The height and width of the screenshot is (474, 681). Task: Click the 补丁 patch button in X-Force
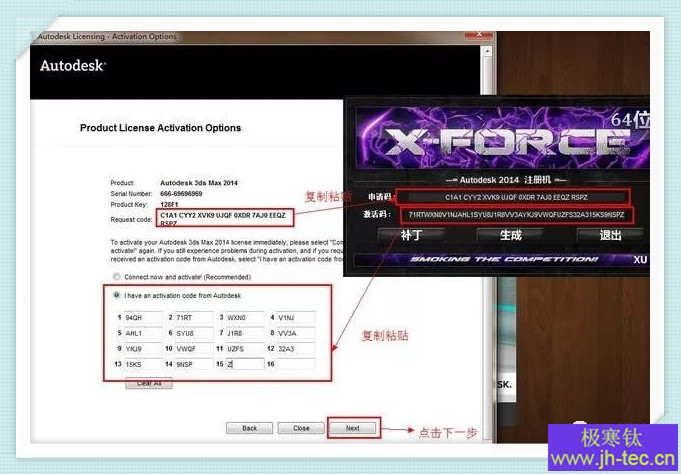(411, 235)
